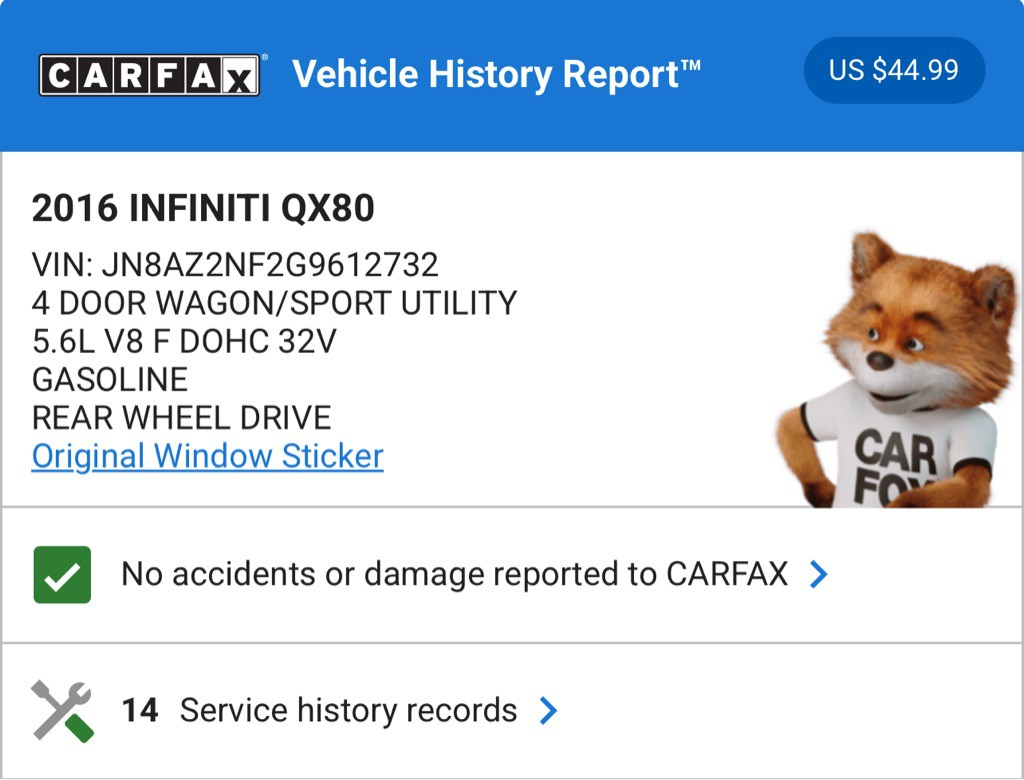The image size is (1024, 780).
Task: Click the CARFAX logo in header
Action: [x=150, y=75]
